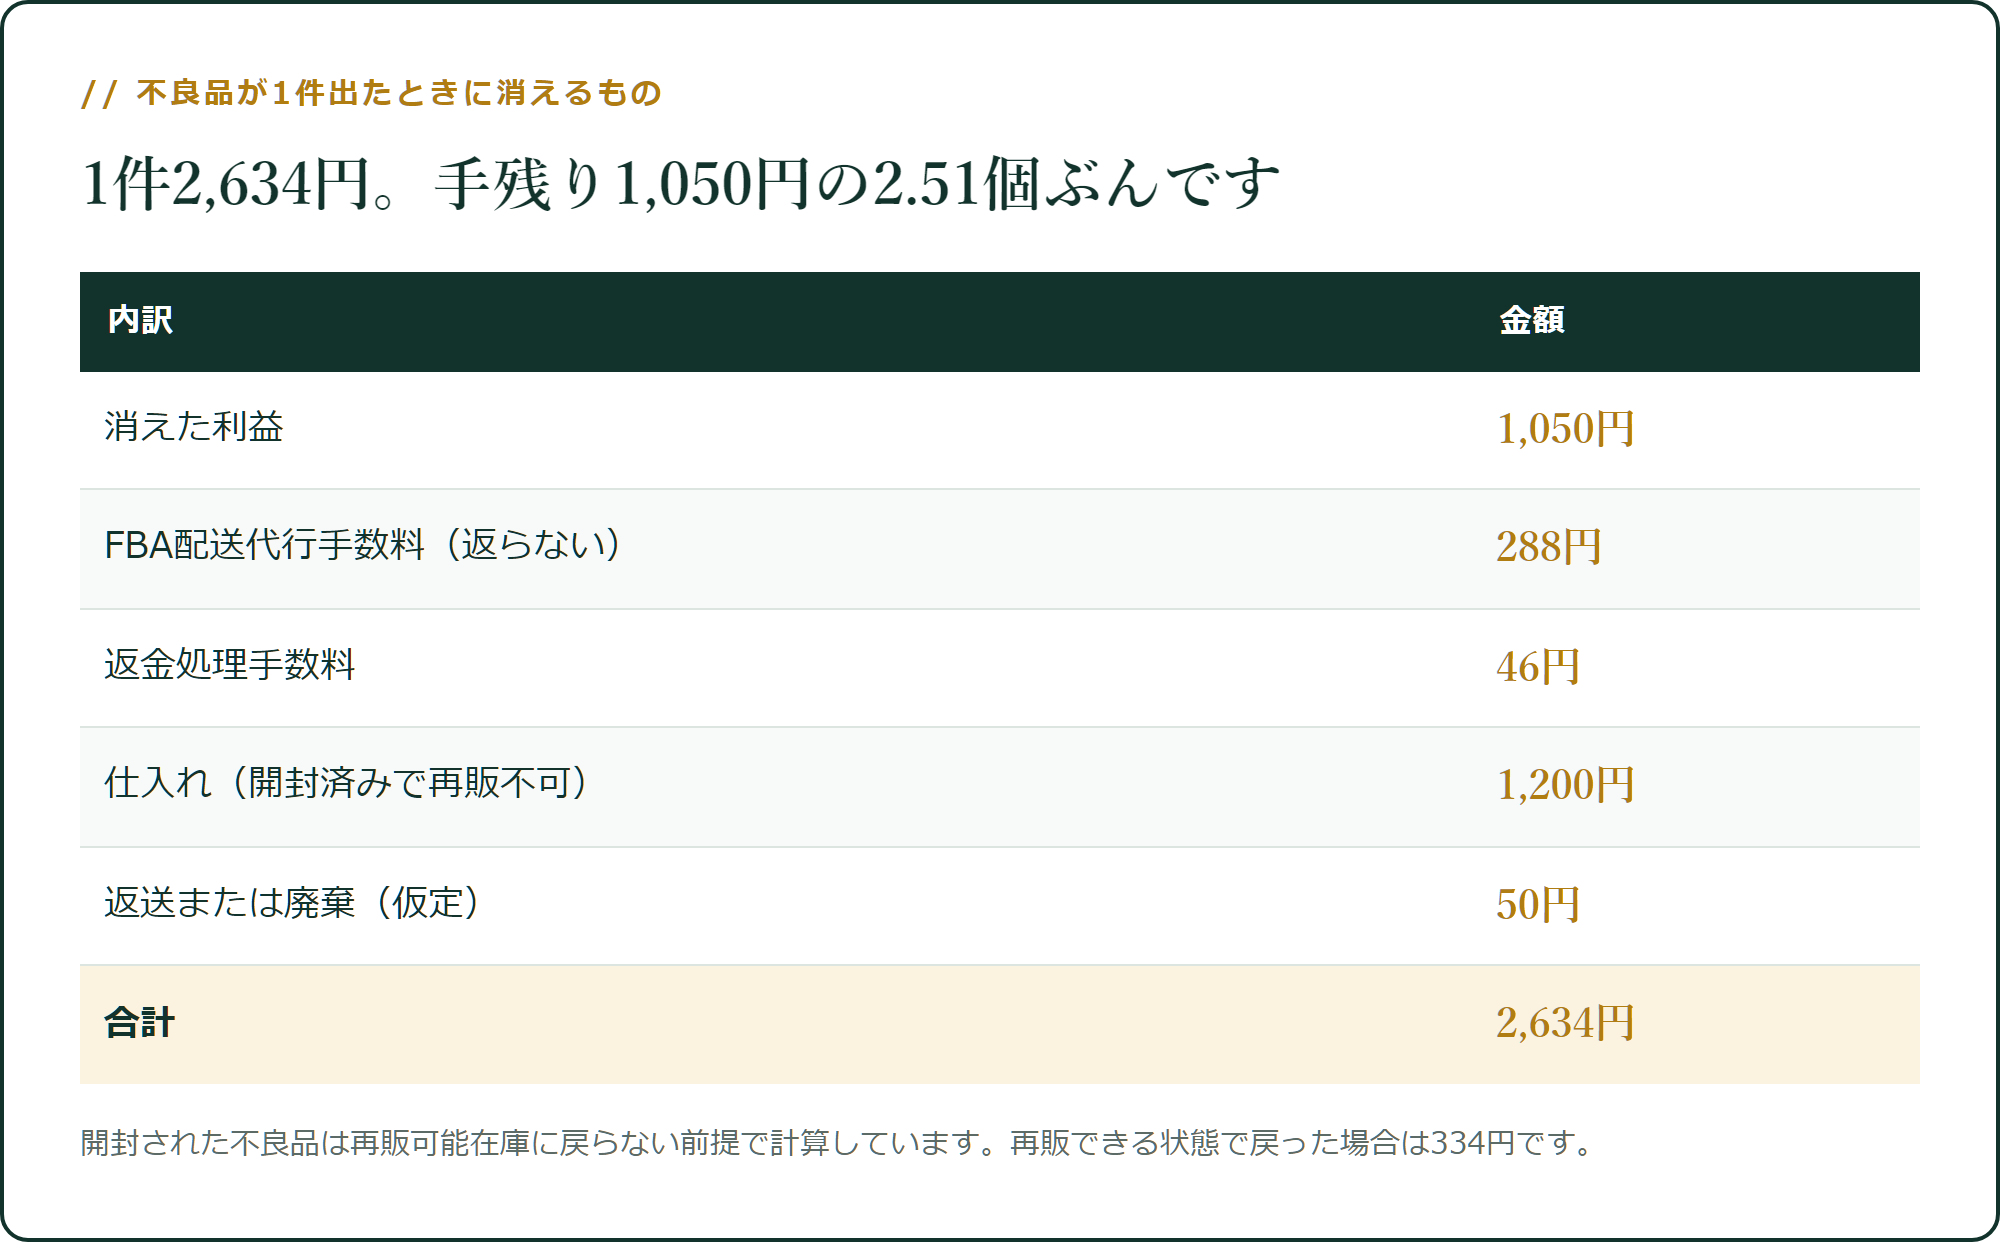Select the '内訳' column header
This screenshot has height=1244, width=2000.
(141, 320)
